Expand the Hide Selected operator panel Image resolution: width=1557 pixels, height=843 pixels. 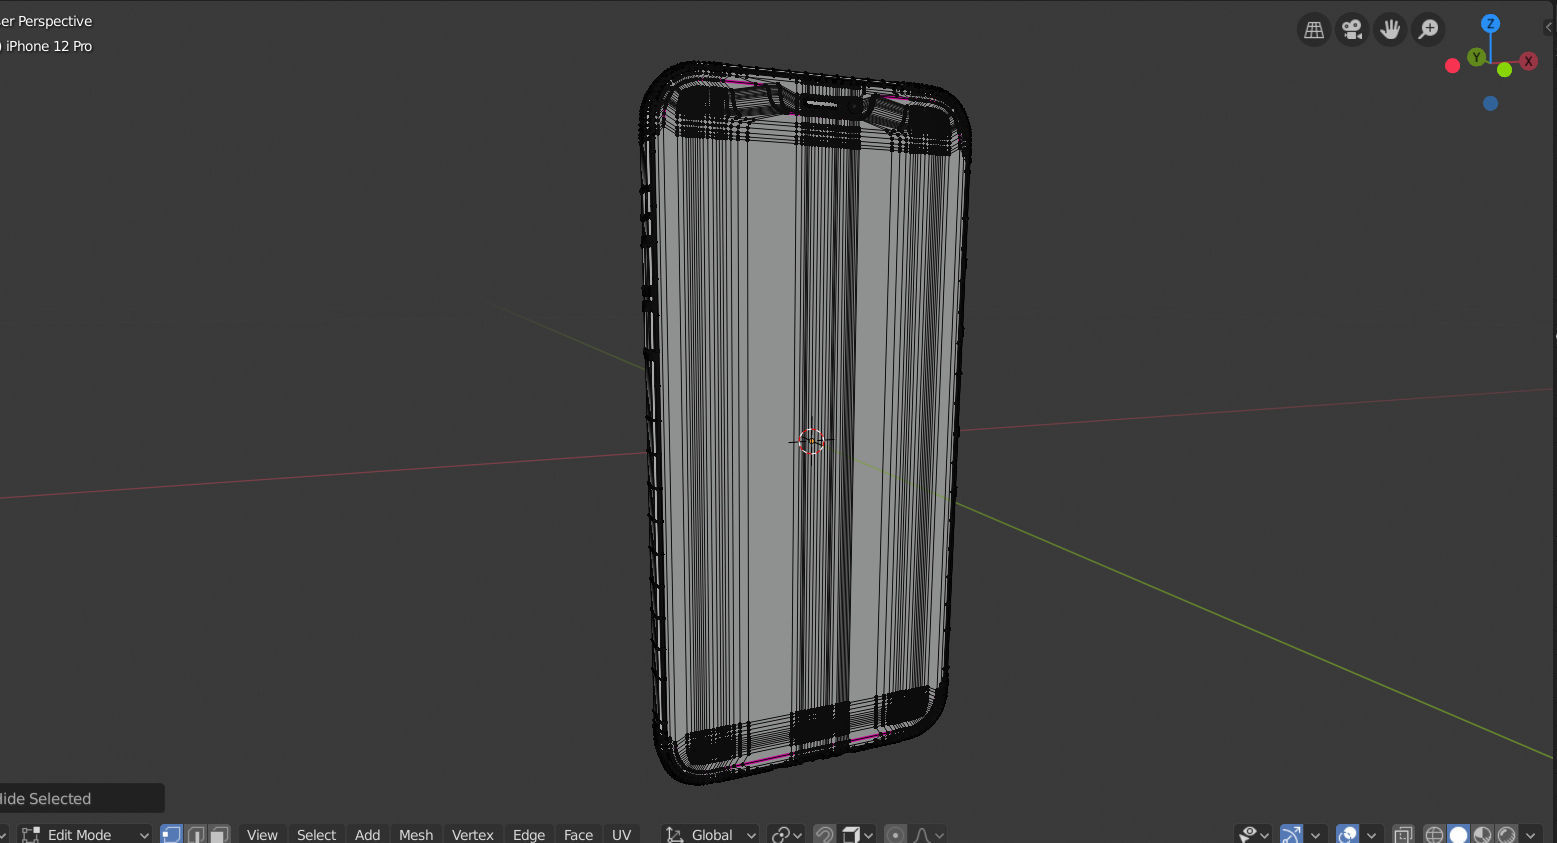(80, 798)
